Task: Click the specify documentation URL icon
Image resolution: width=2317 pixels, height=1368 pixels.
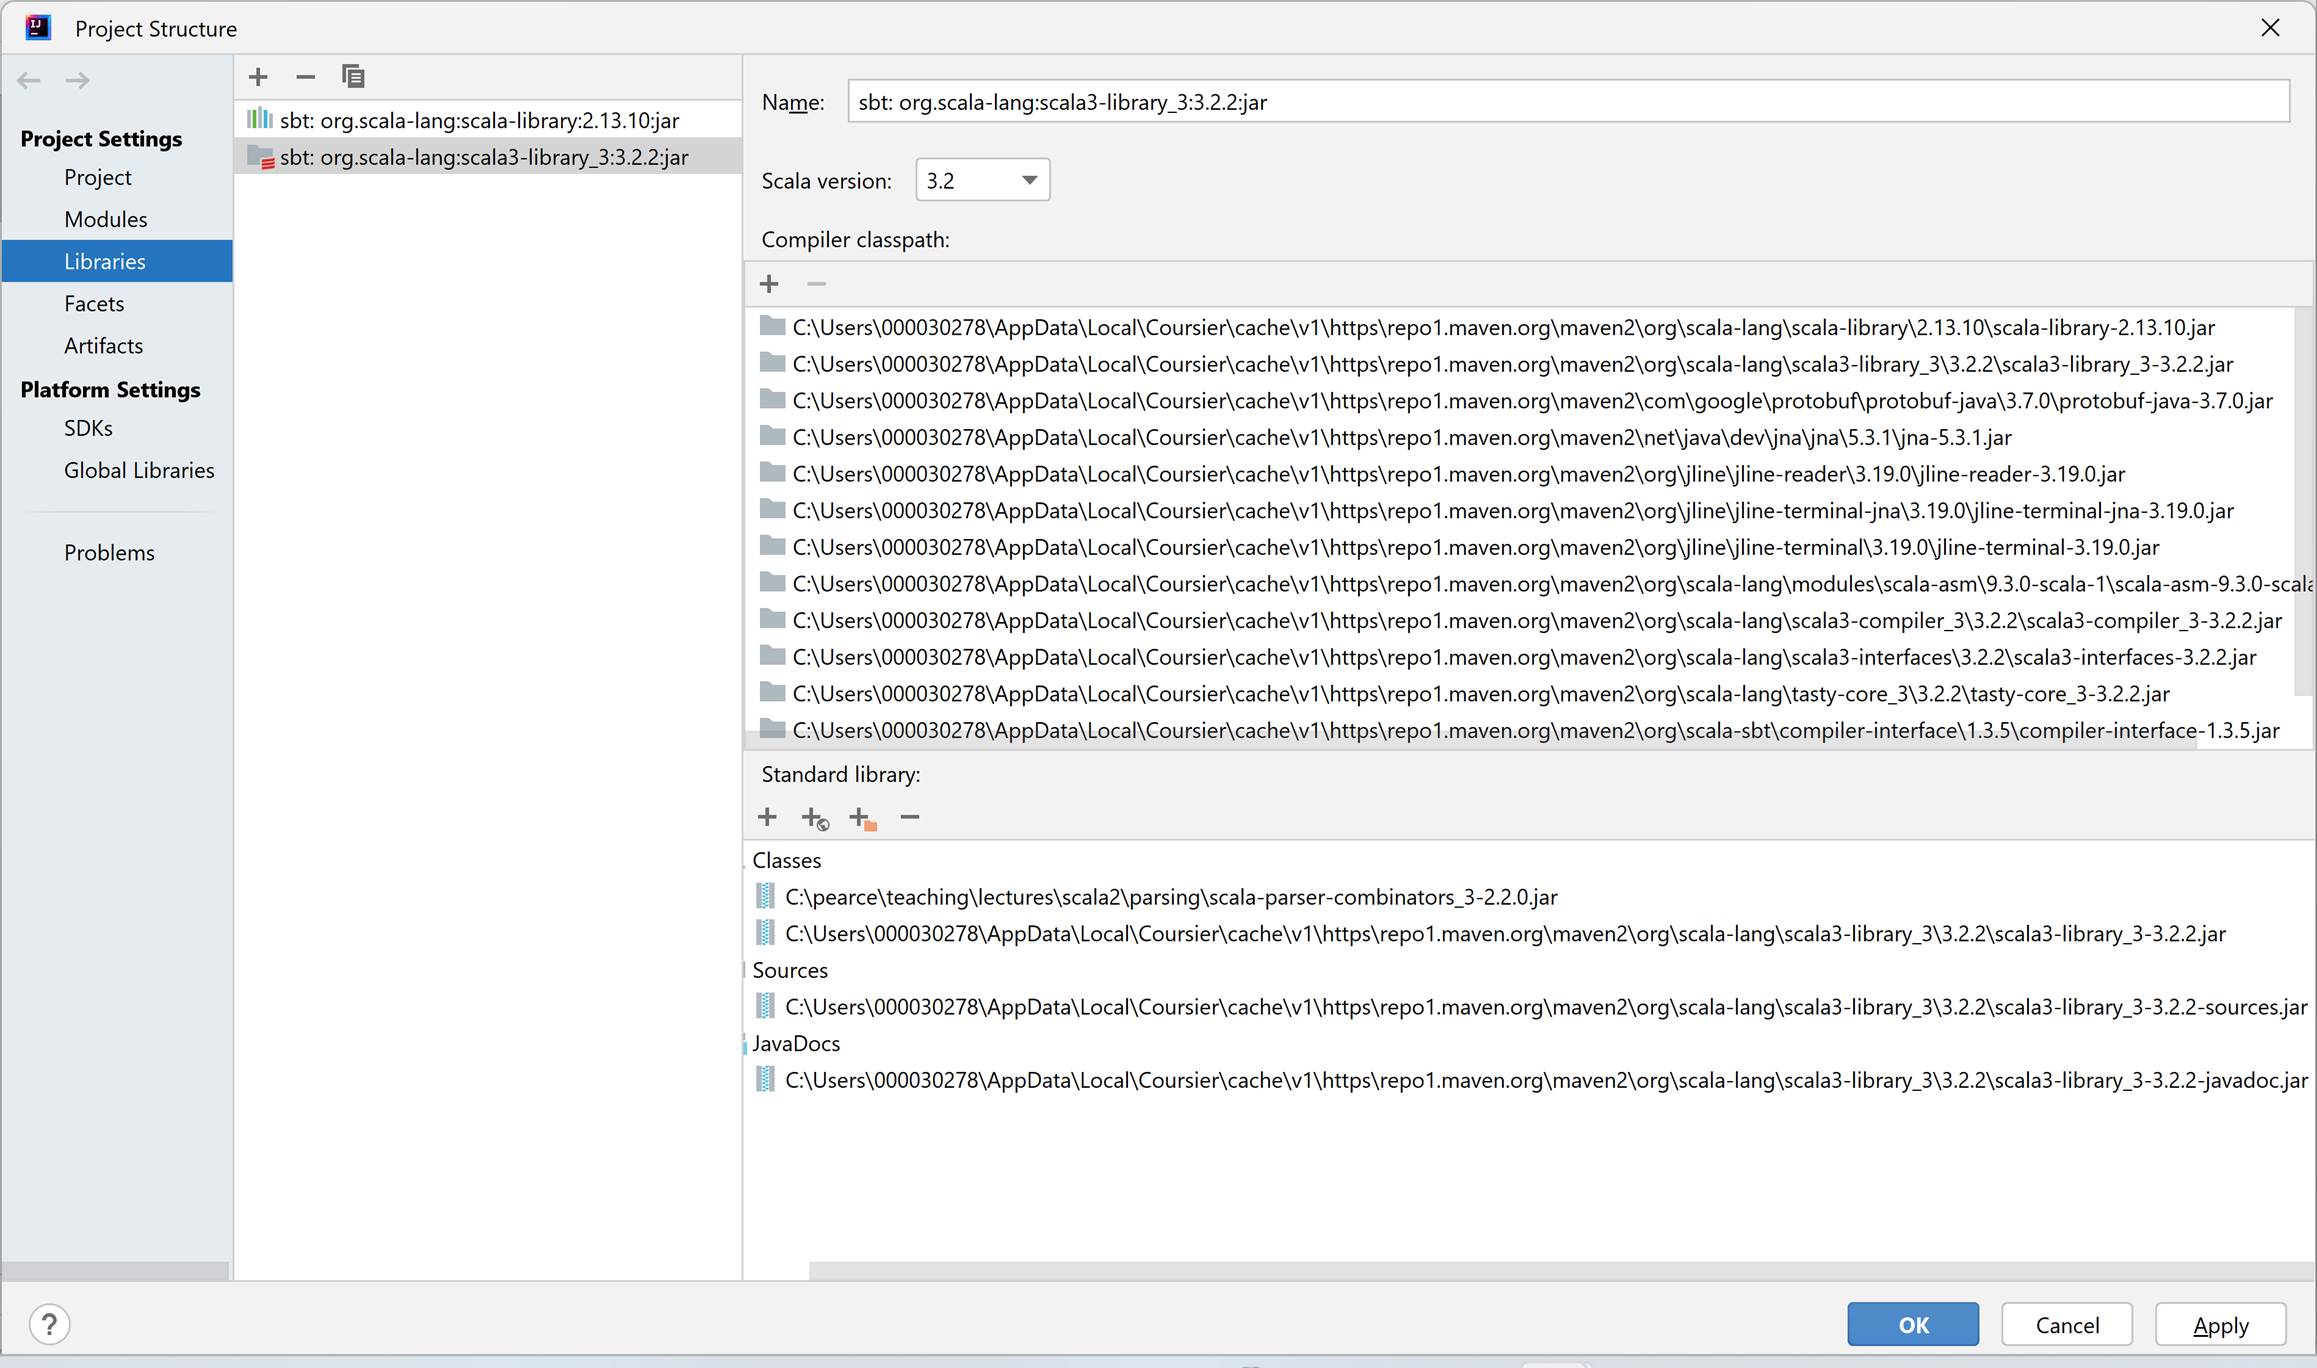Action: [x=815, y=818]
